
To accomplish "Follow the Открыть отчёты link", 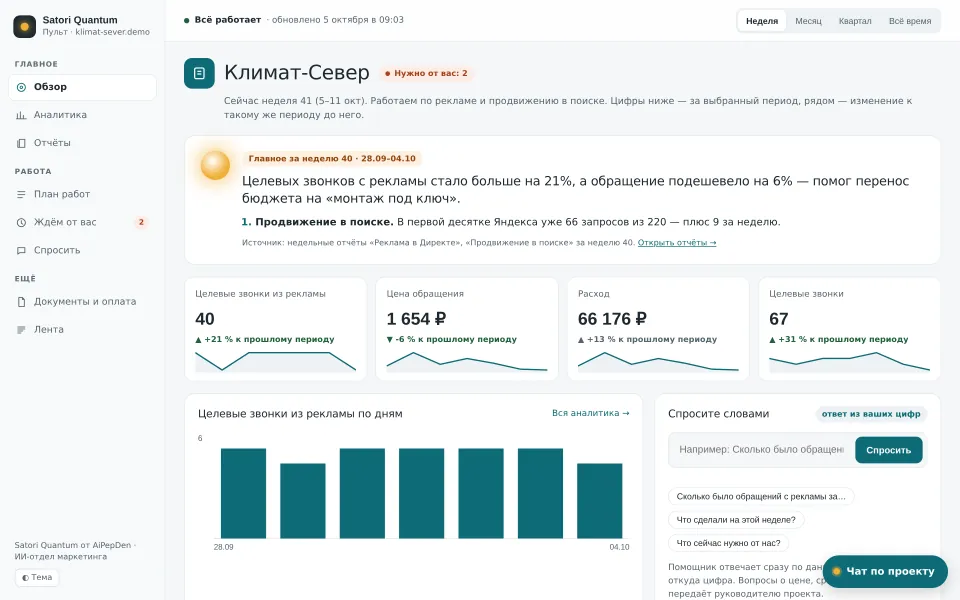I will tap(677, 243).
